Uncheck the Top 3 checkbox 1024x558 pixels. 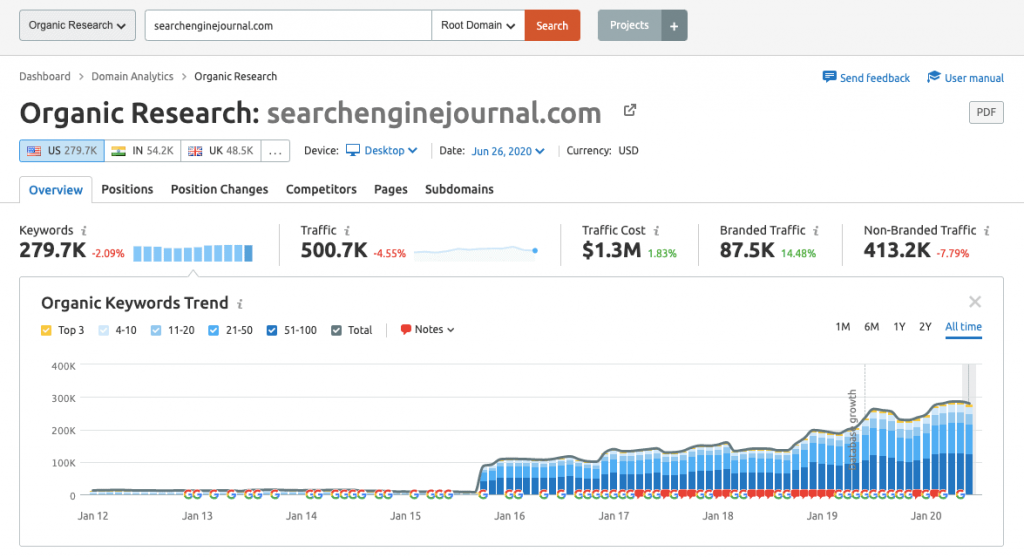pos(46,330)
